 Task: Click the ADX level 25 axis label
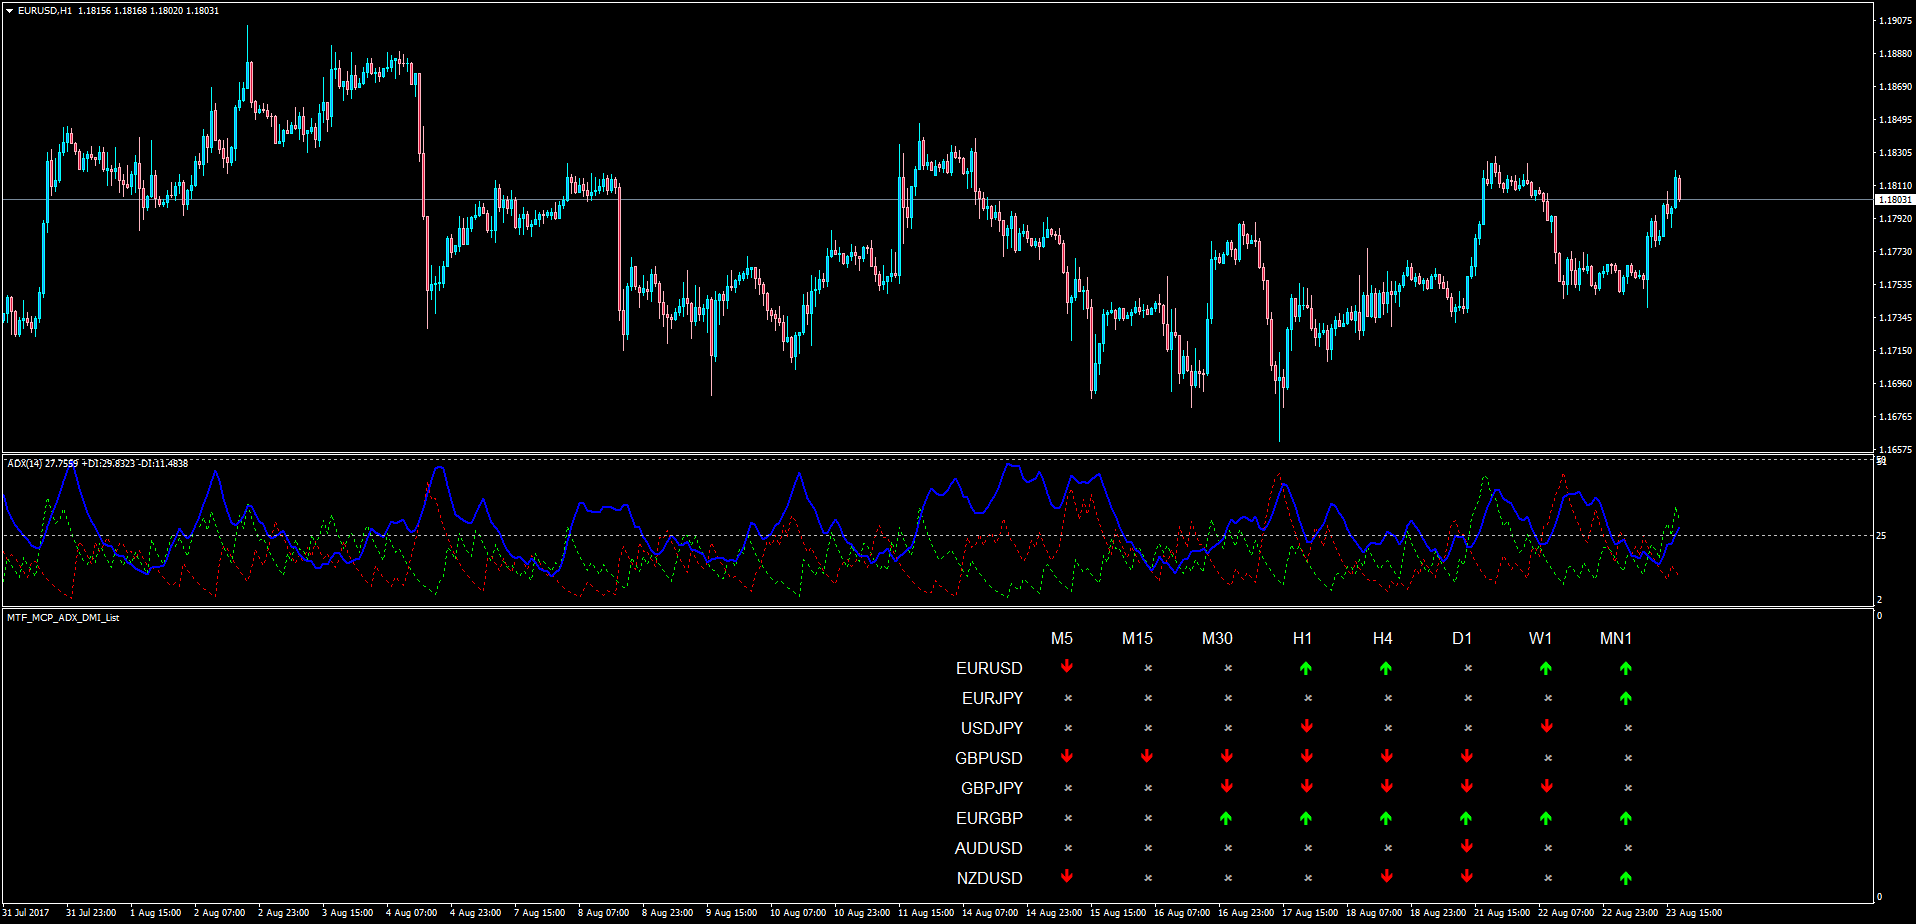(1881, 536)
